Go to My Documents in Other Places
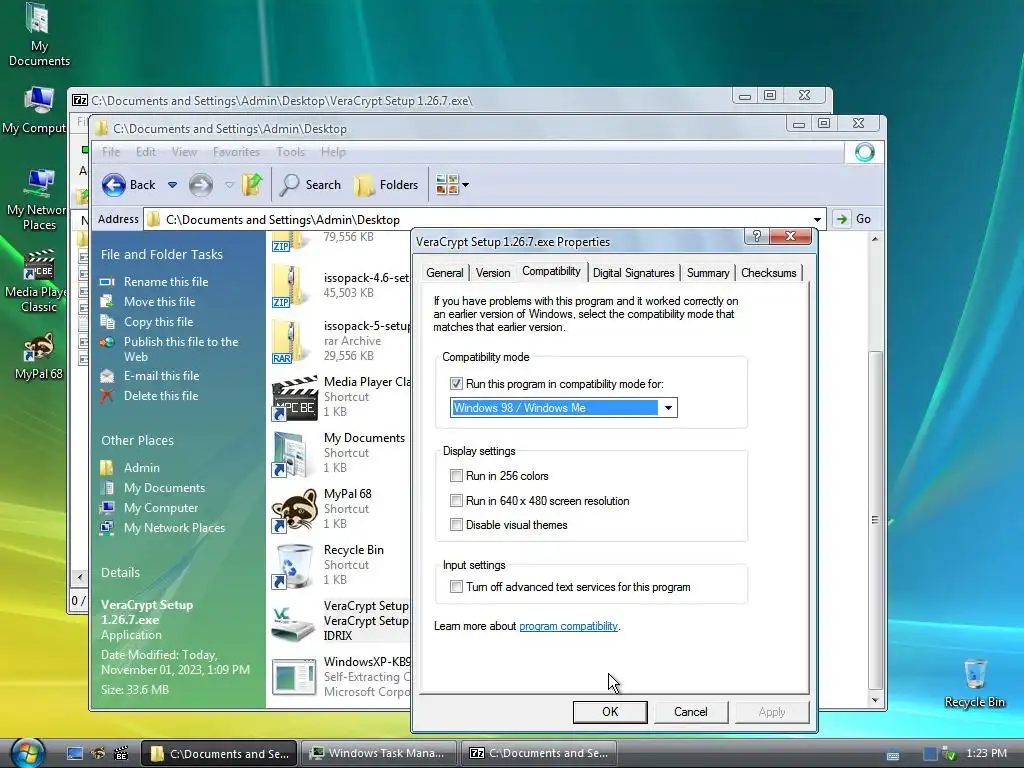The image size is (1024, 768). [165, 488]
